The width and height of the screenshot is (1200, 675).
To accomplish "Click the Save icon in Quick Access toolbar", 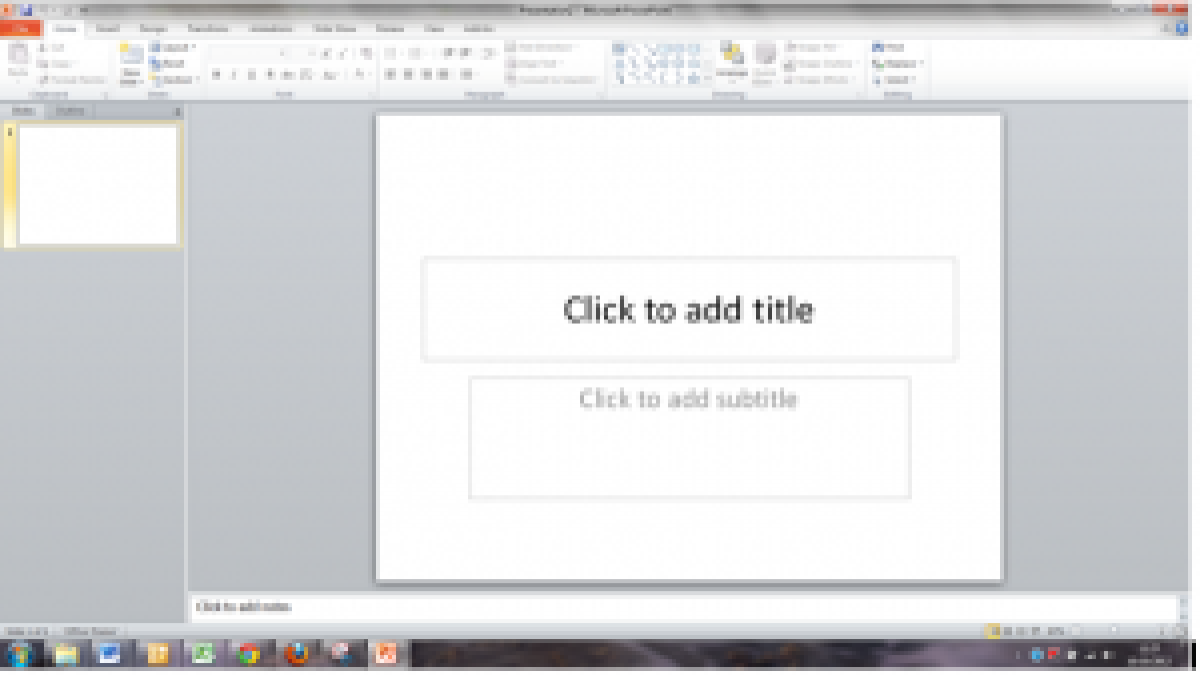I will (27, 10).
